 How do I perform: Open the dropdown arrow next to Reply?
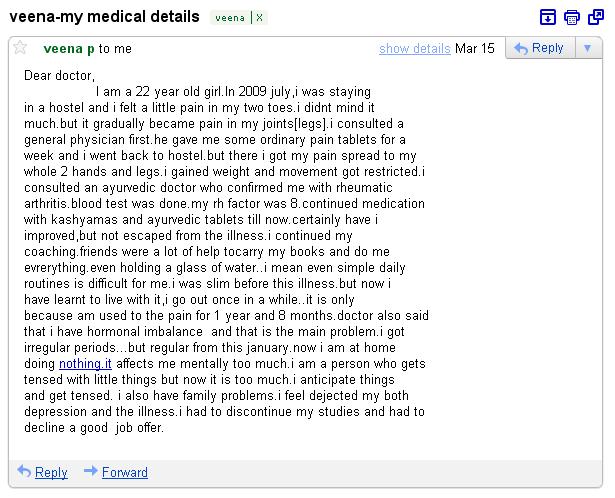point(587,48)
